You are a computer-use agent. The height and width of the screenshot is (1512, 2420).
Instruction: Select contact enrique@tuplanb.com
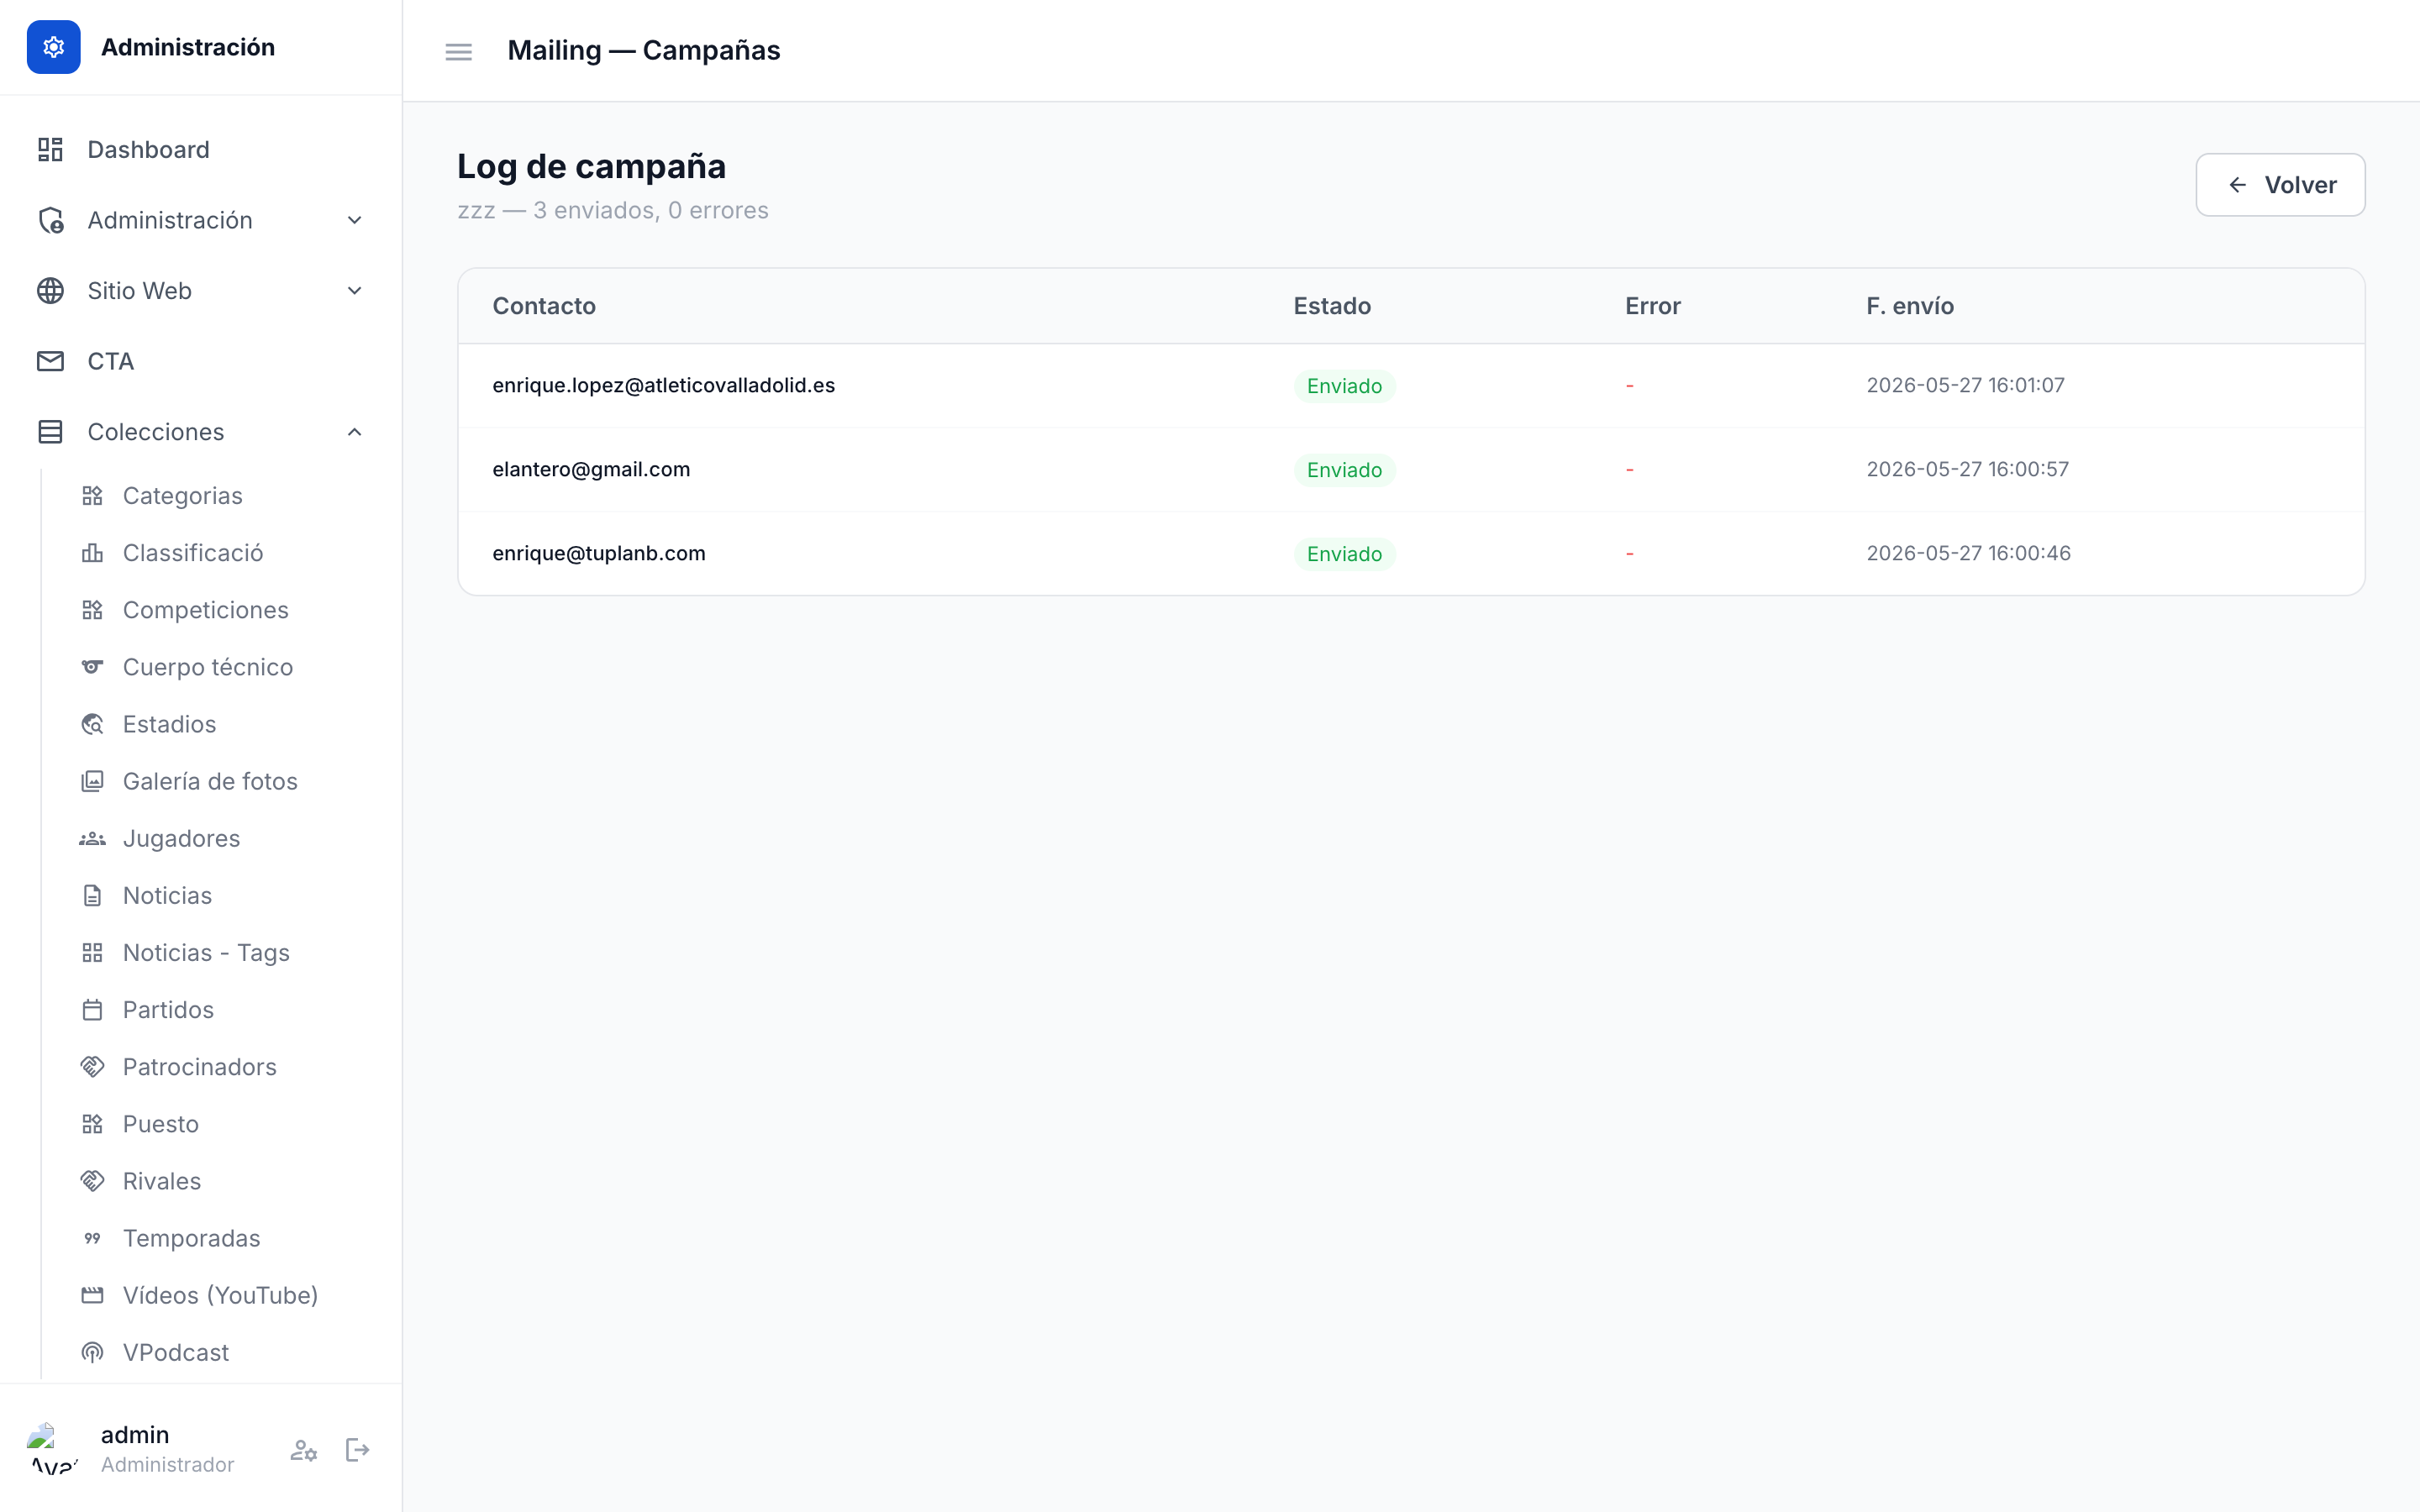coord(599,553)
